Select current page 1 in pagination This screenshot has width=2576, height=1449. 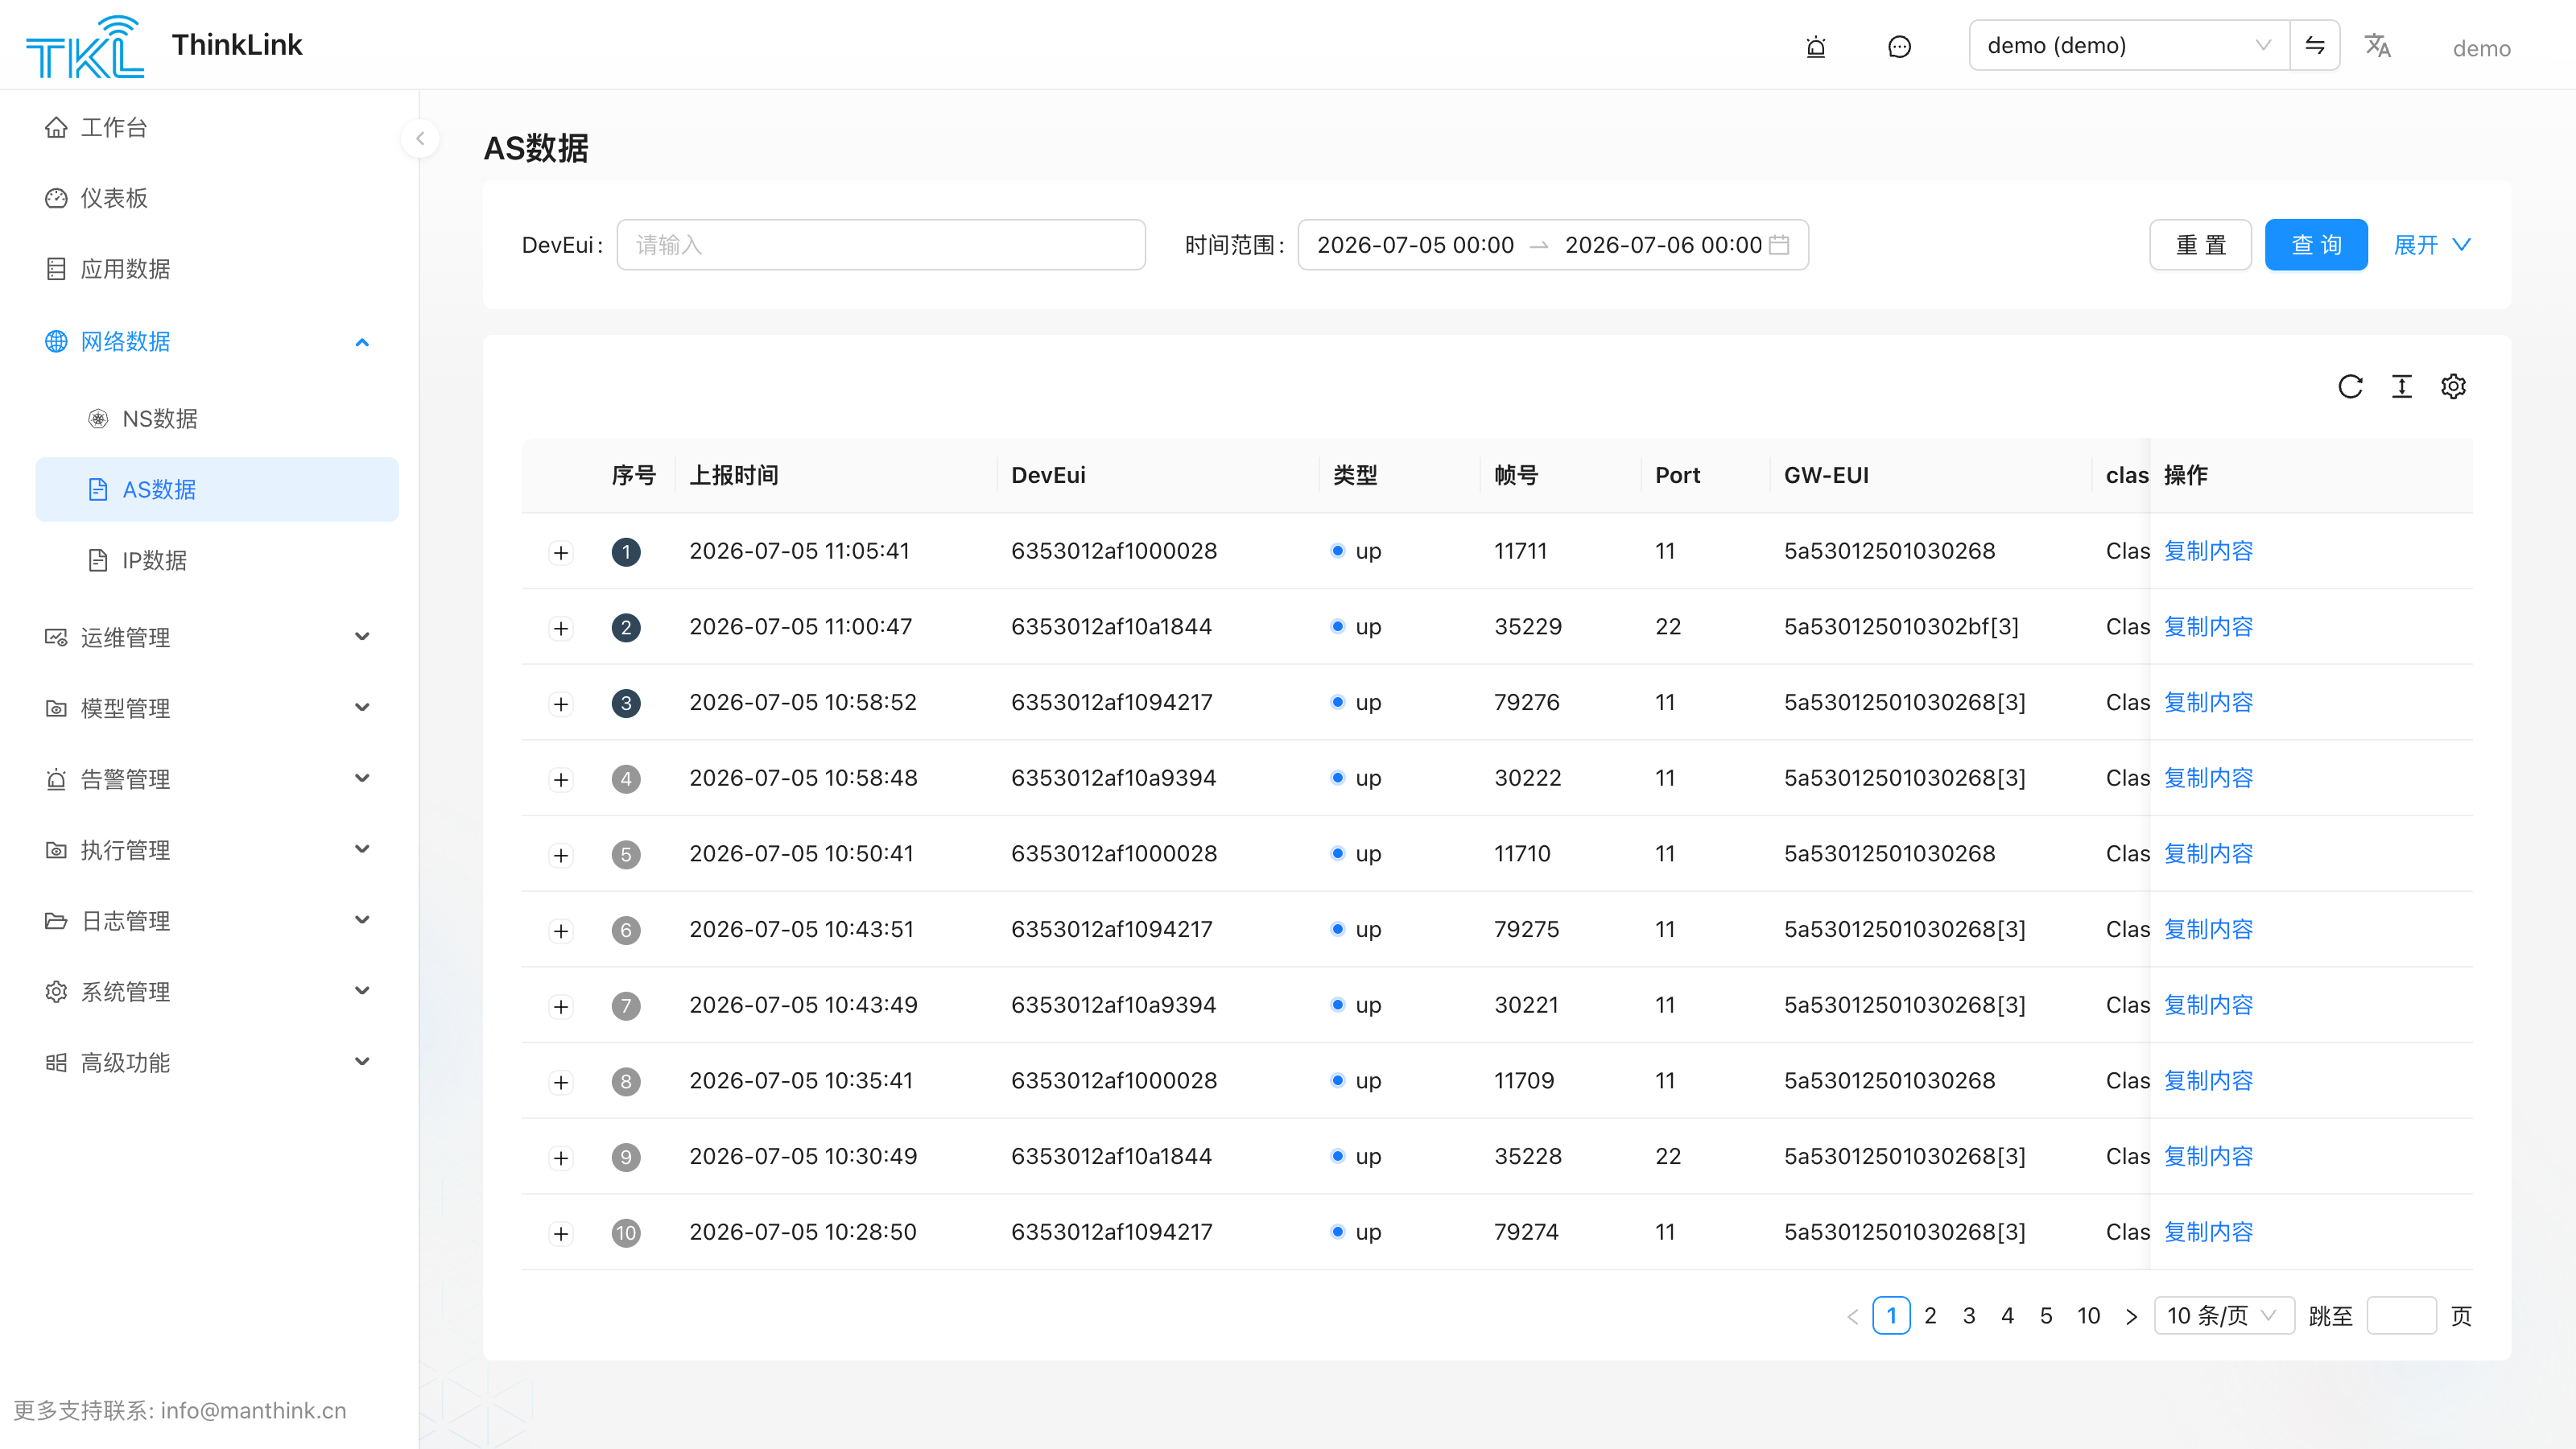pos(1891,1316)
